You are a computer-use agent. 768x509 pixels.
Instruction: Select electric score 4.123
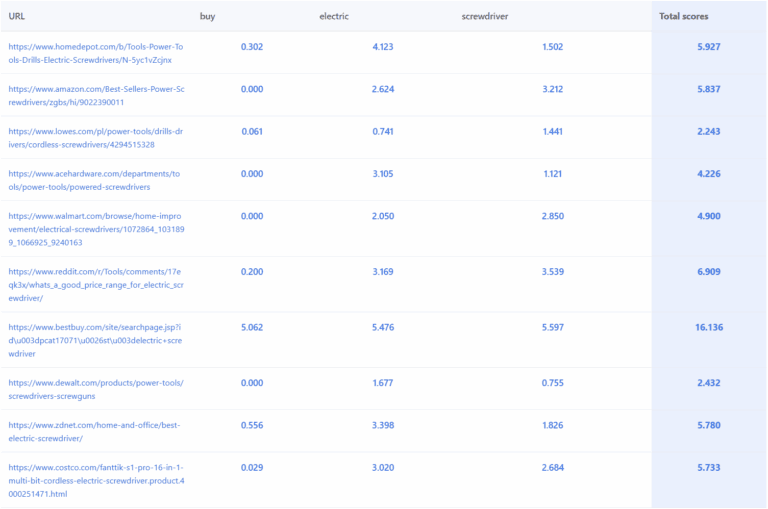[x=383, y=47]
